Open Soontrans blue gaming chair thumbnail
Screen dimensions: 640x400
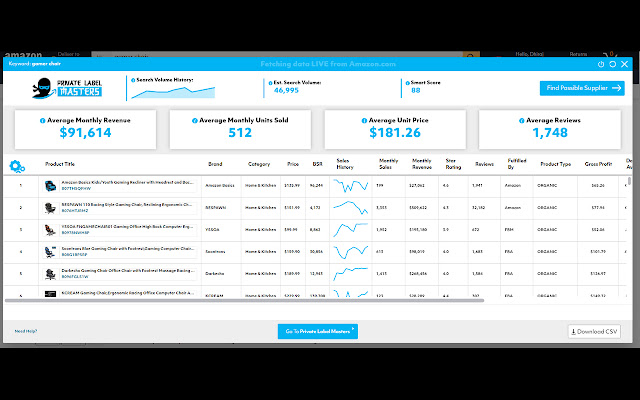point(50,252)
